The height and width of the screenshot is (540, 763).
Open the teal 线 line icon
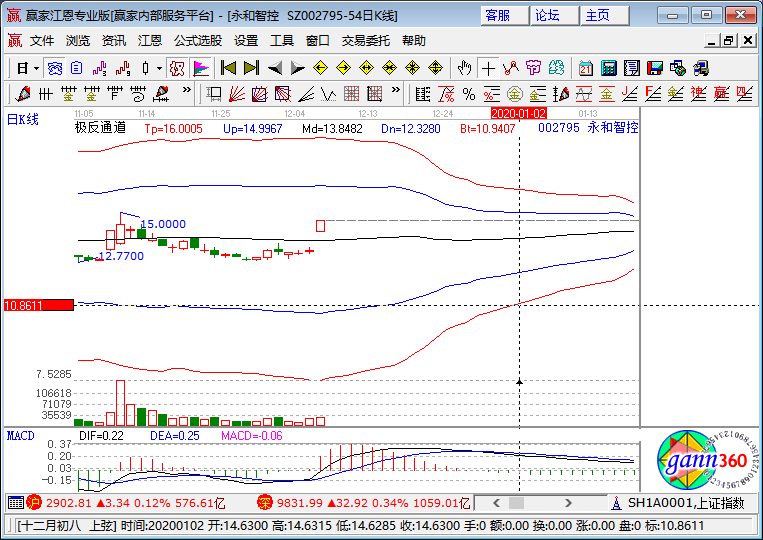(x=556, y=68)
